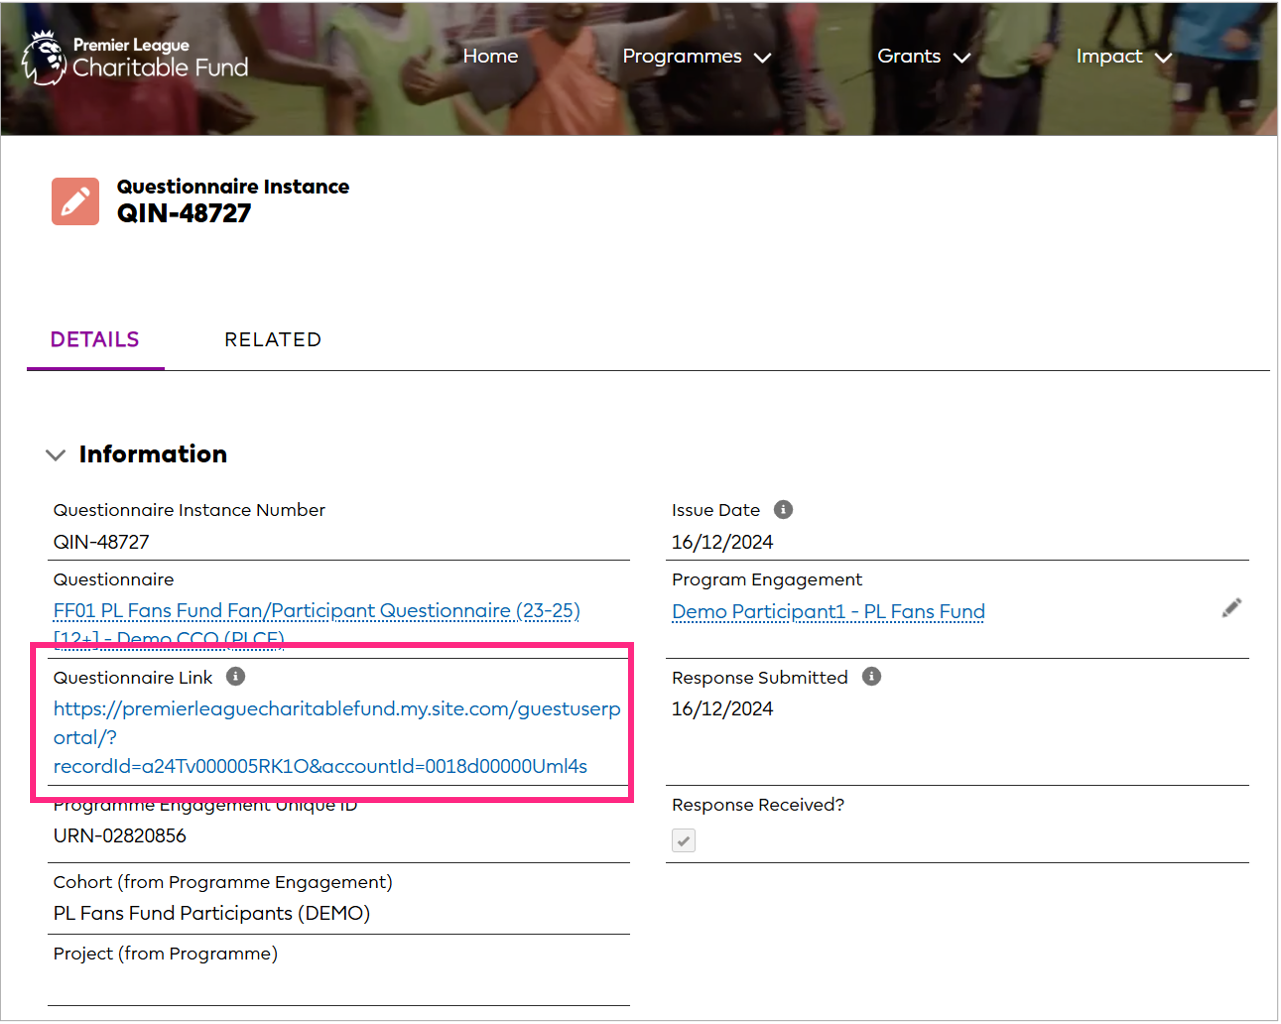Select the DETAILS tab
This screenshot has height=1024, width=1281.
point(95,340)
